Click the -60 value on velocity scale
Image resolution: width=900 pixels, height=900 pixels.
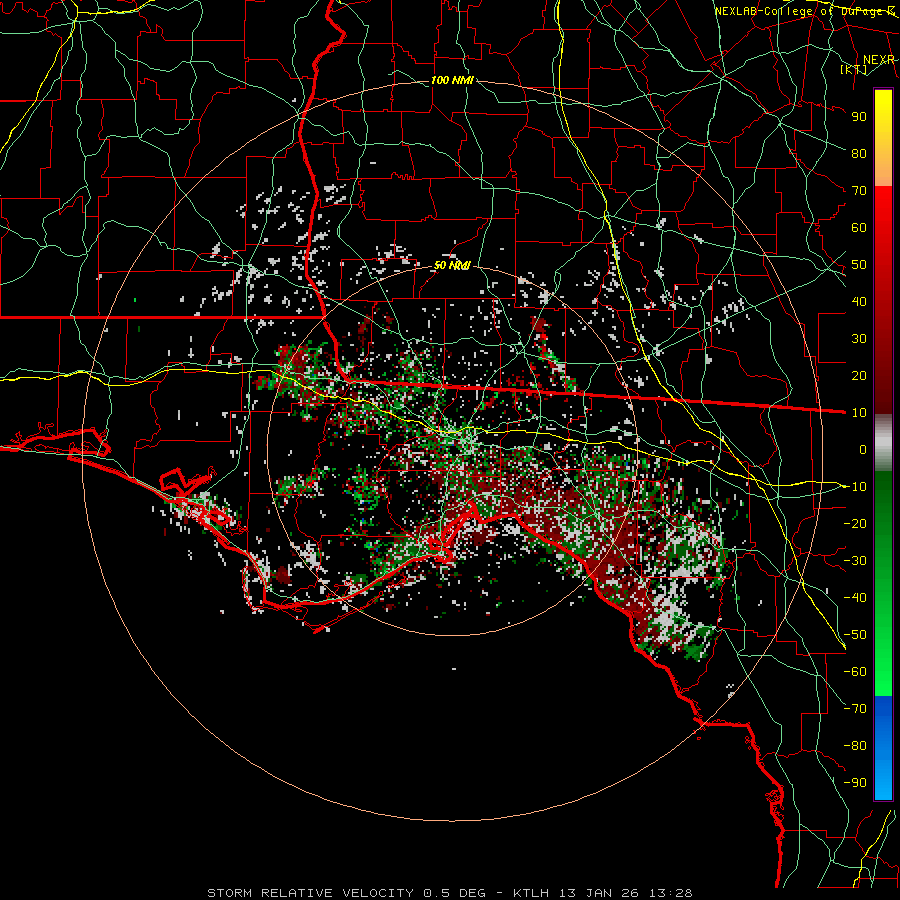point(855,672)
